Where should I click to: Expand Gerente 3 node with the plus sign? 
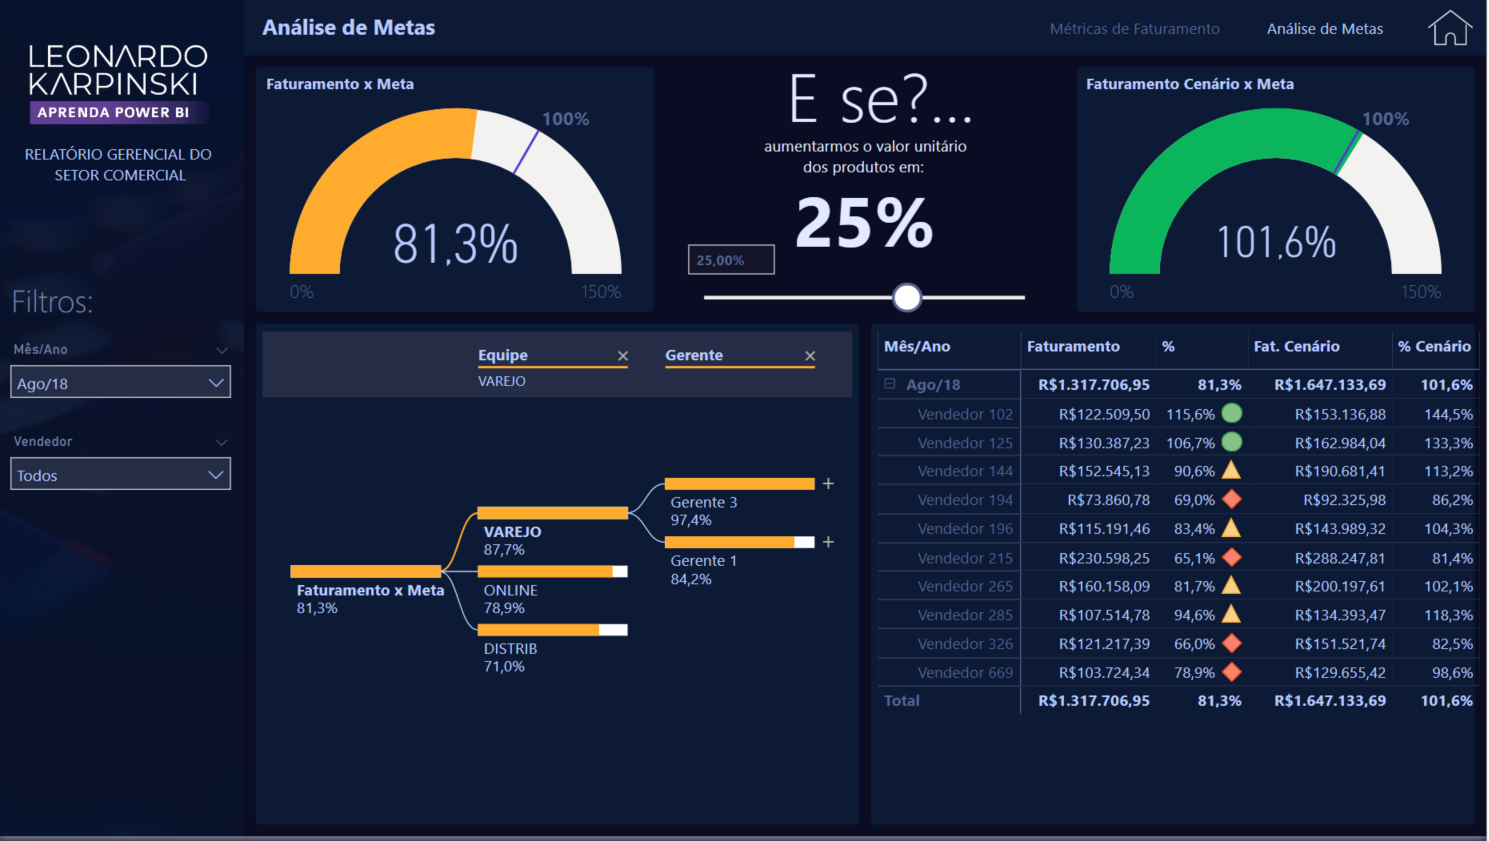pos(828,483)
